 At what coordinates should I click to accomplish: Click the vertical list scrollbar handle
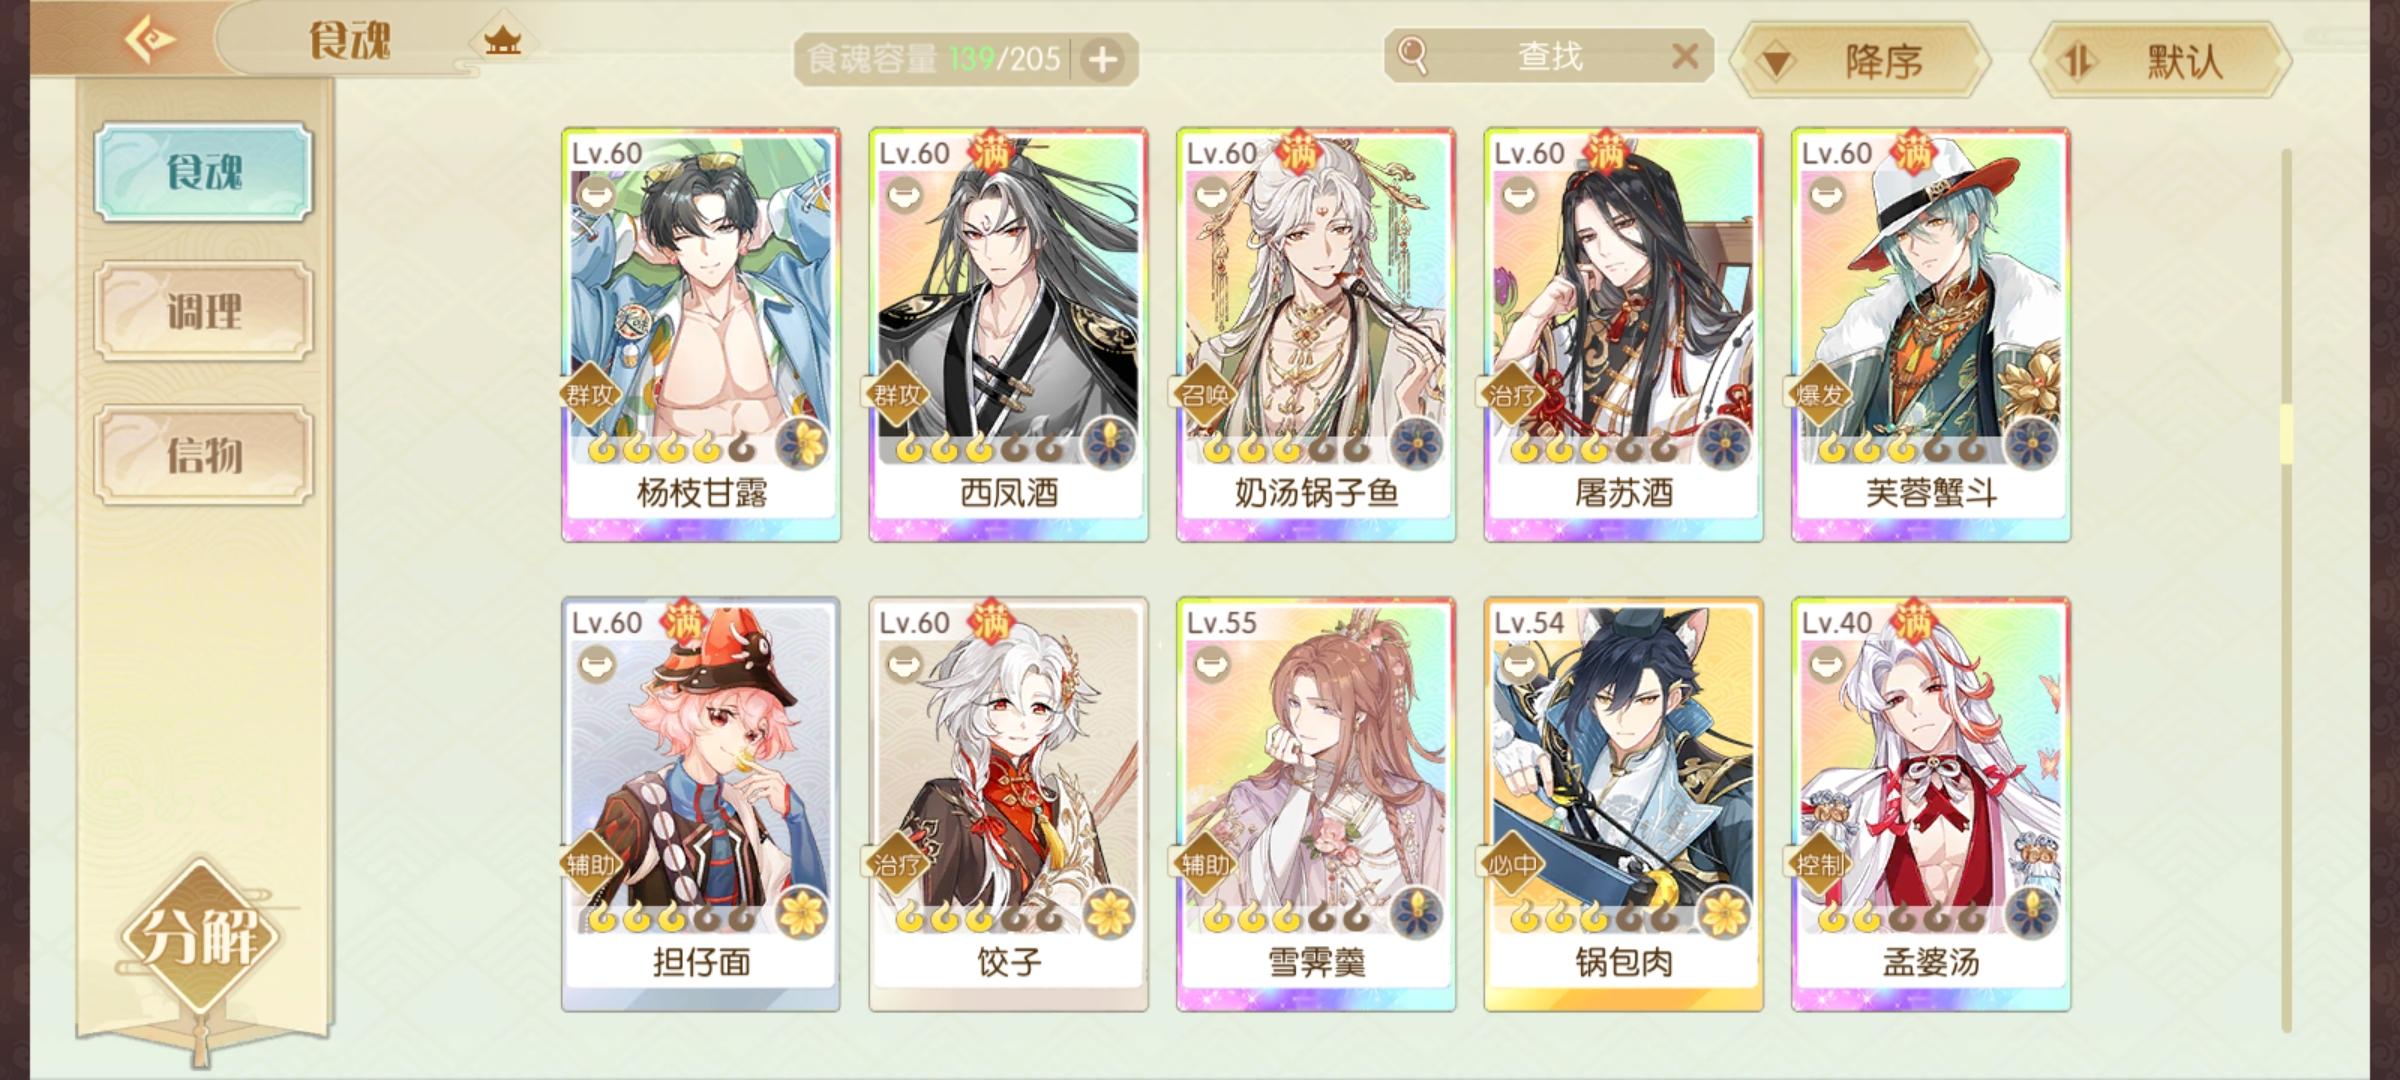(2286, 433)
